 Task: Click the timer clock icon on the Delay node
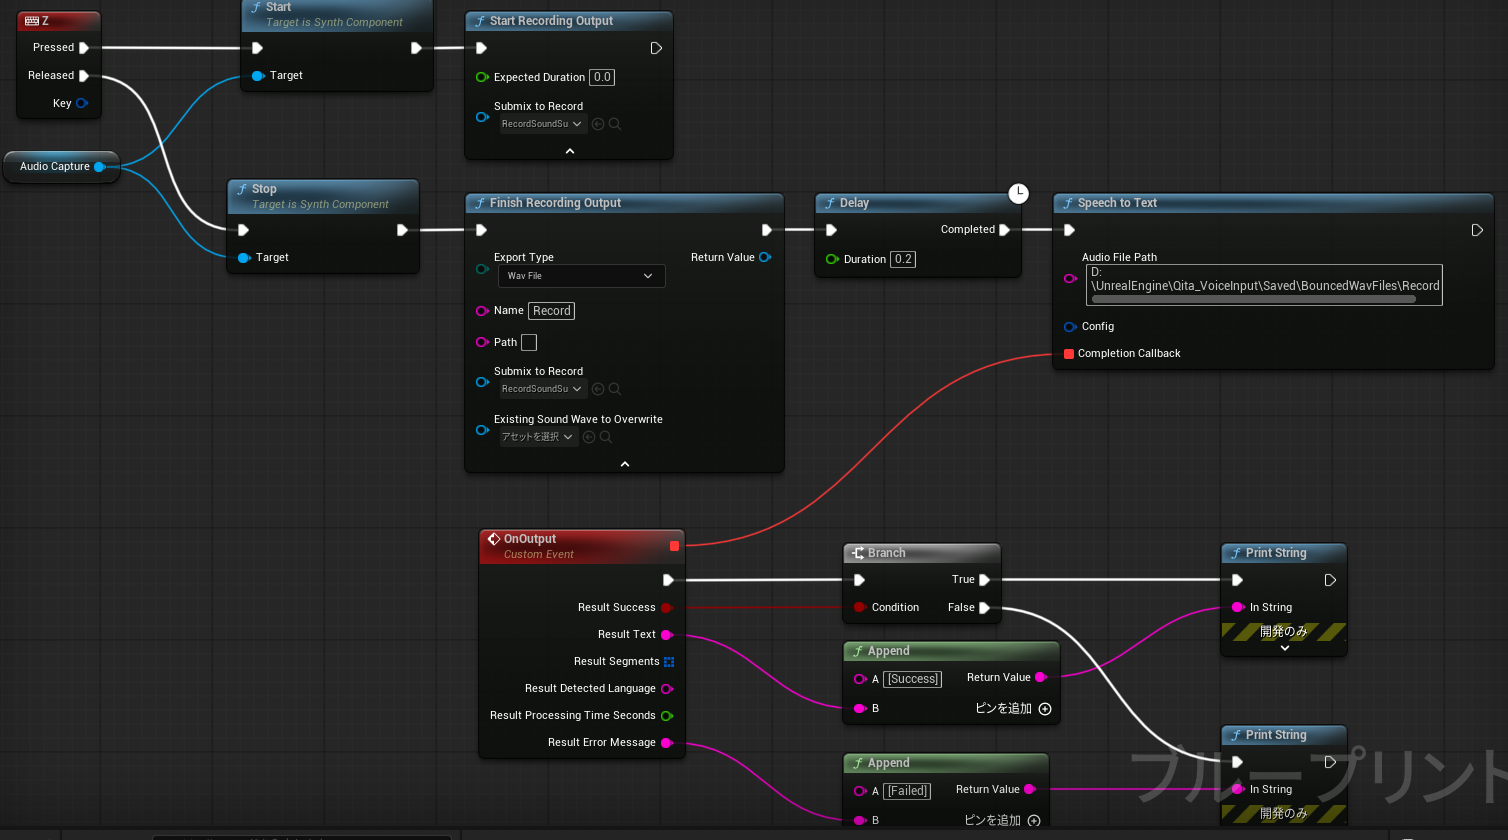pyautogui.click(x=1018, y=193)
